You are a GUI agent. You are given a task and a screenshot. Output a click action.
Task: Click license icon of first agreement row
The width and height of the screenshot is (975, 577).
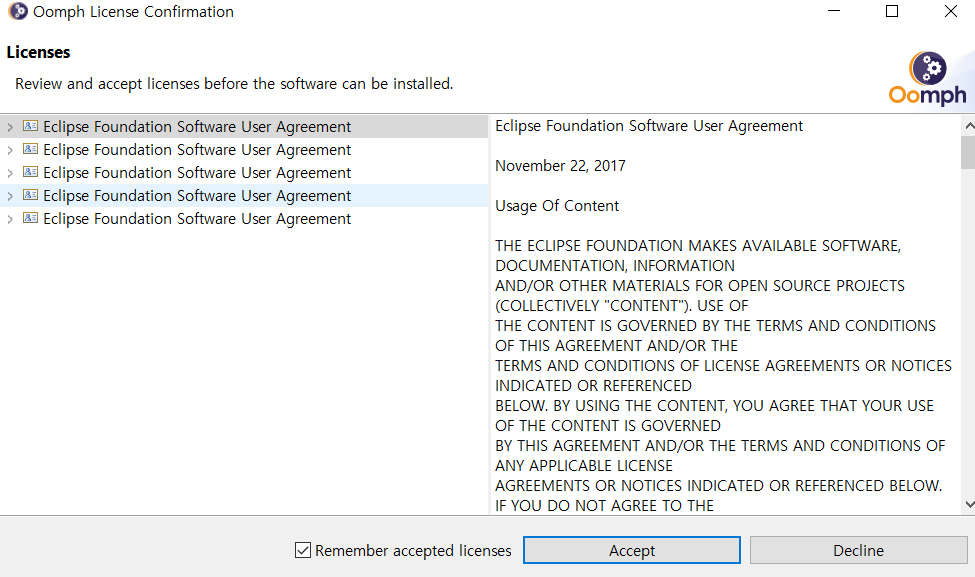(30, 126)
